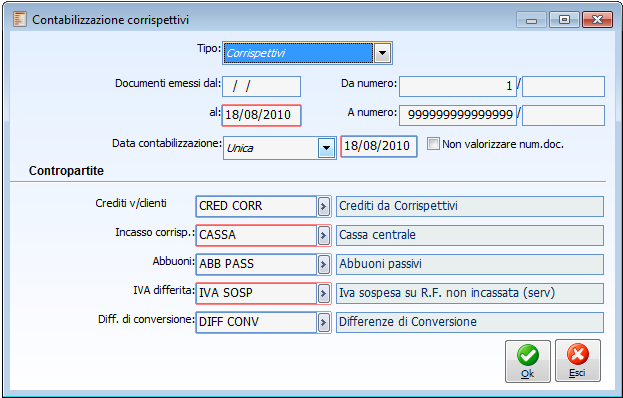Click the Incasso corrisp. CASSA field
The image size is (623, 398).
(257, 236)
